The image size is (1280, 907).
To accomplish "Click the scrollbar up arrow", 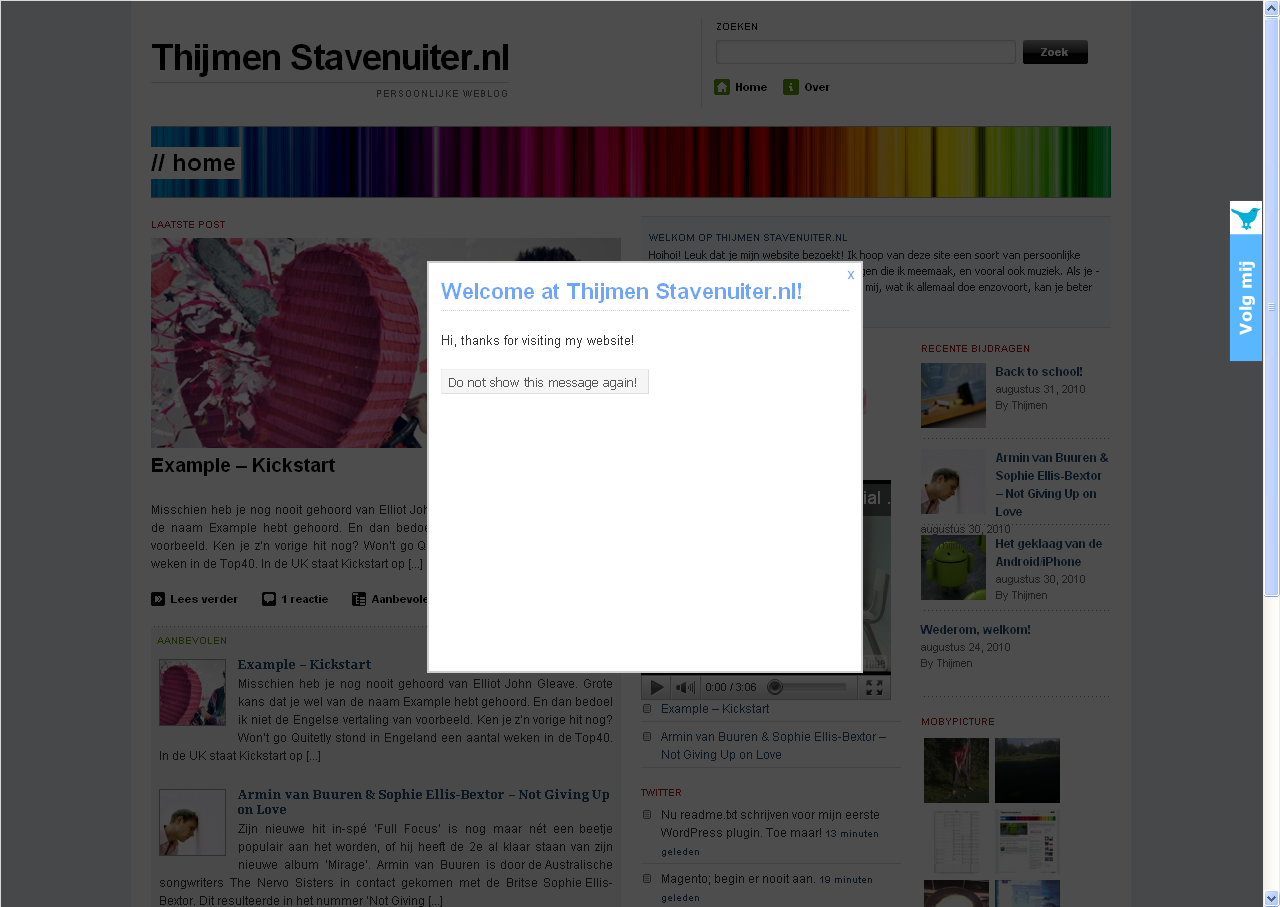I will click(x=1271, y=9).
